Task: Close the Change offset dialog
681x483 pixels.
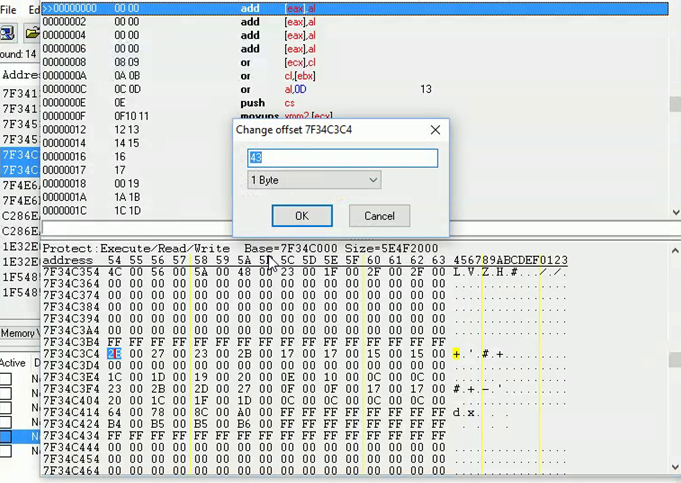Action: pos(435,130)
